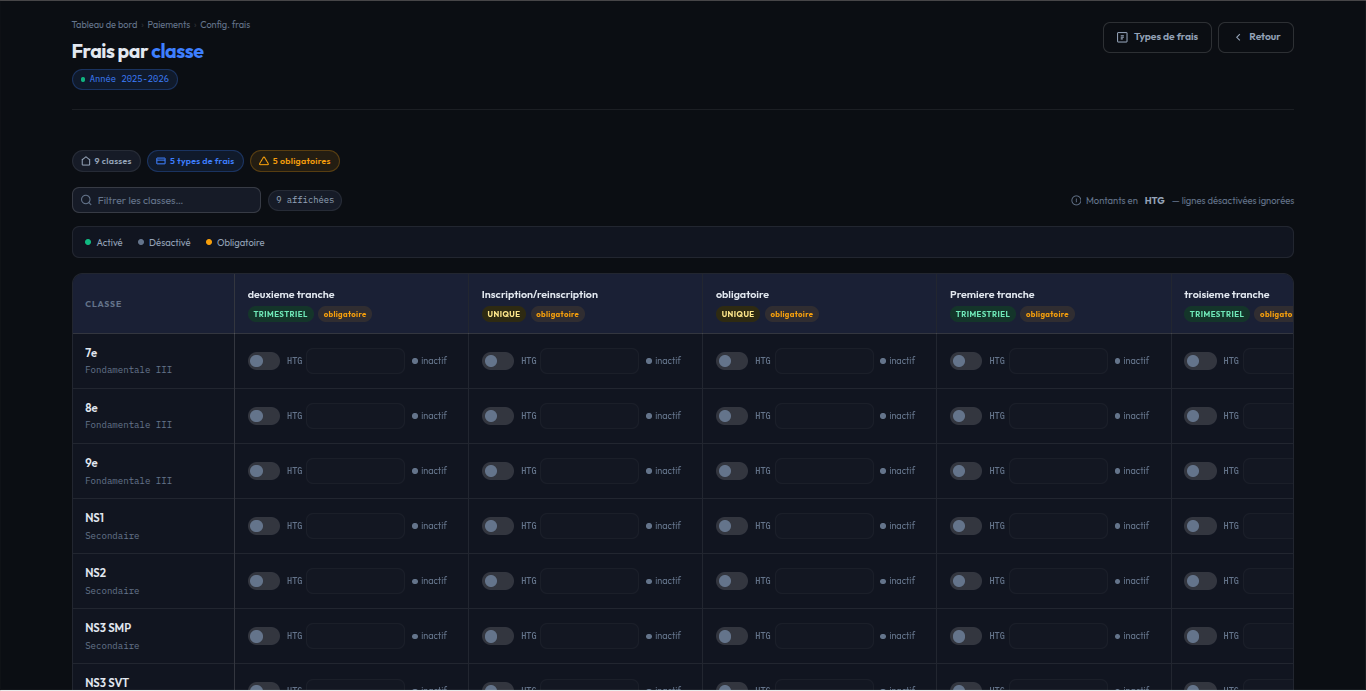
Task: Open the Paiements breadcrumb link
Action: (168, 25)
